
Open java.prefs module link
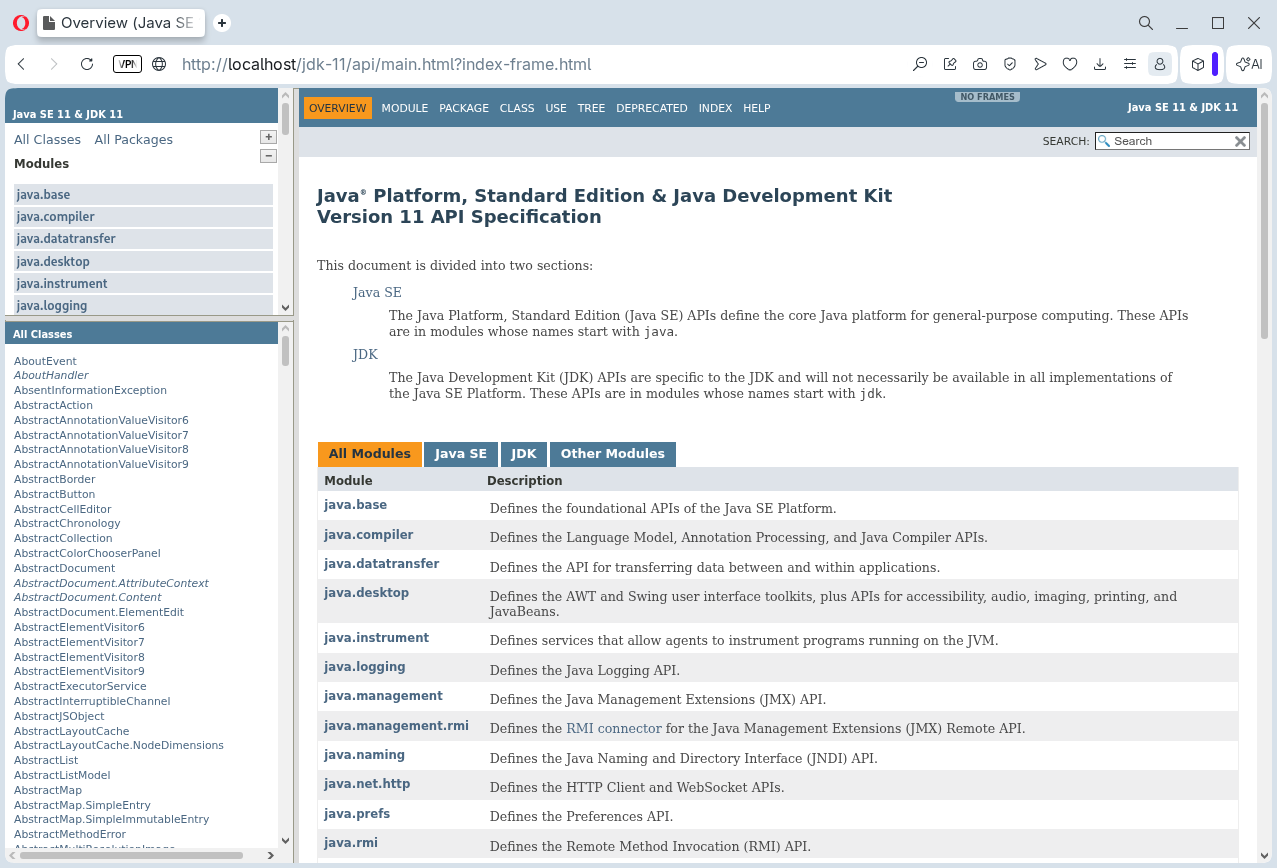(x=357, y=814)
